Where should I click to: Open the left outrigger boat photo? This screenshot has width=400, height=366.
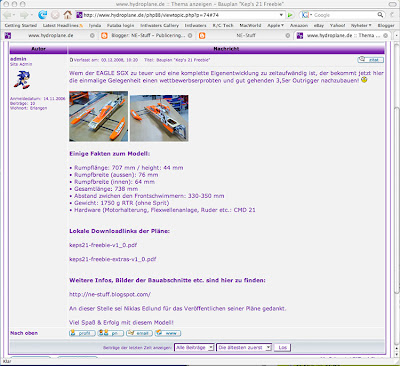pyautogui.click(x=99, y=116)
